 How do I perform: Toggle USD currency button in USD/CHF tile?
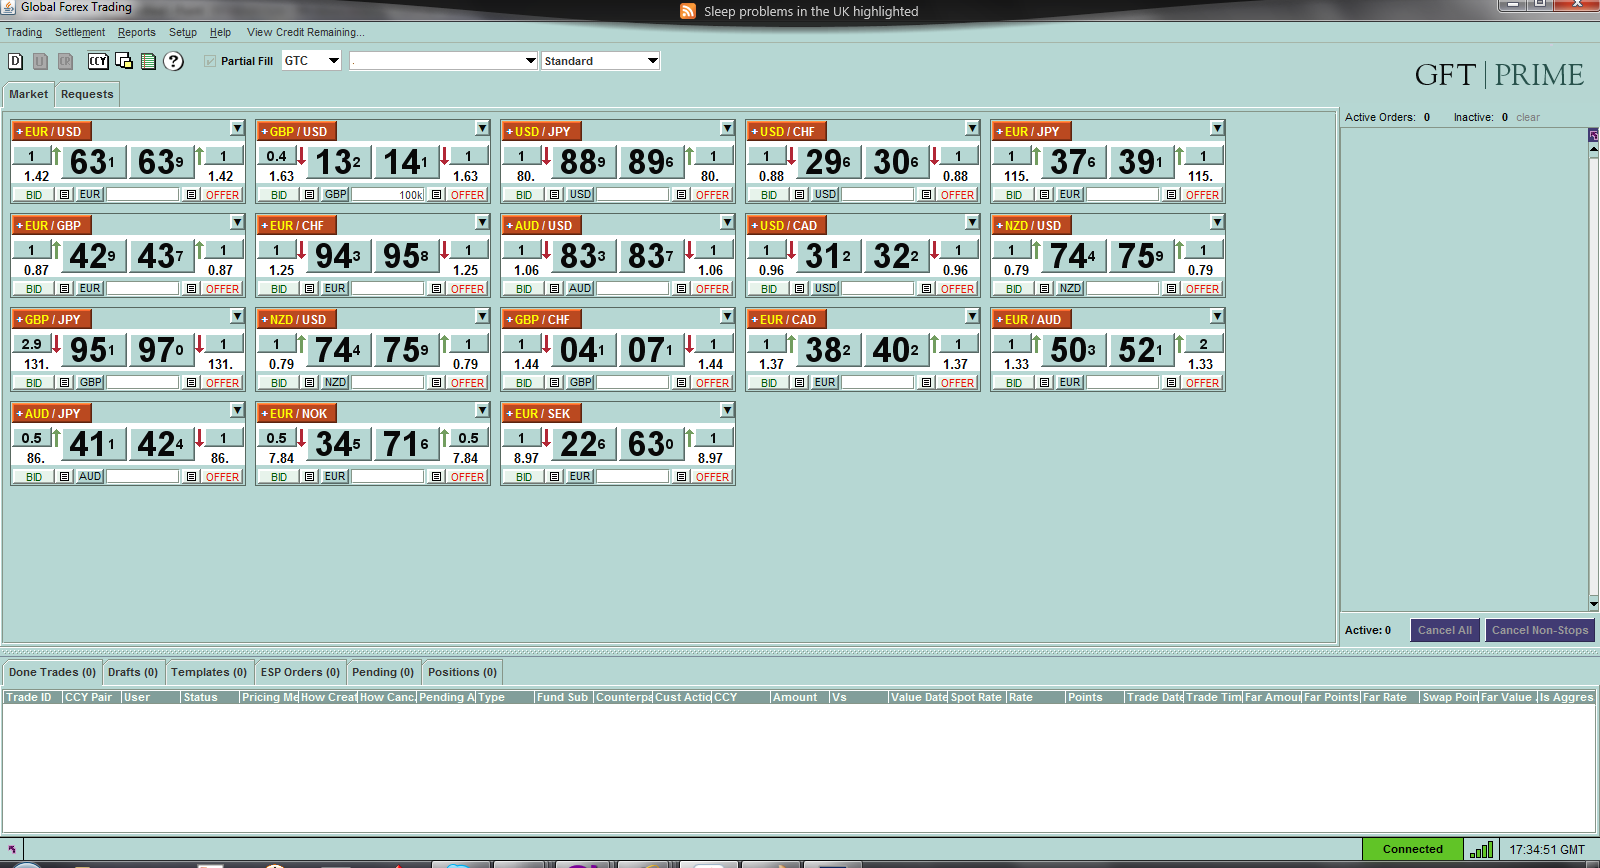(x=825, y=195)
